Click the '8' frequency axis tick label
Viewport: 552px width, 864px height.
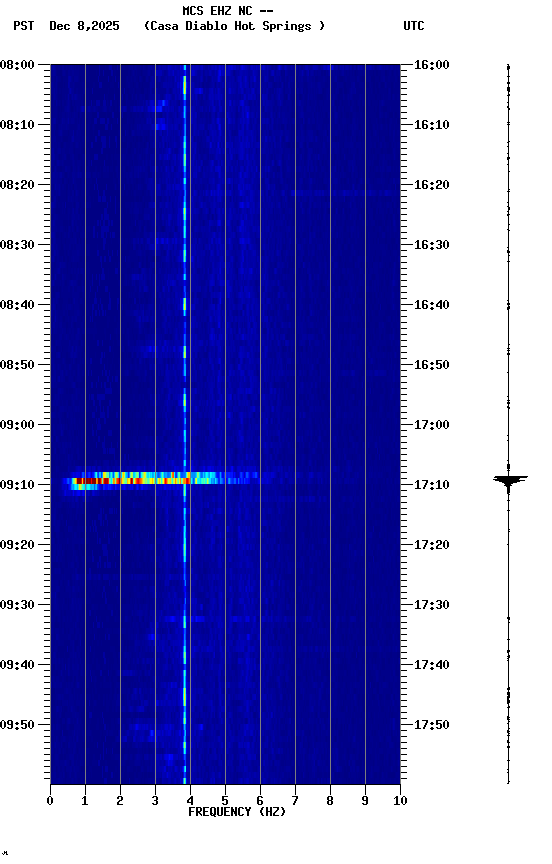click(330, 801)
